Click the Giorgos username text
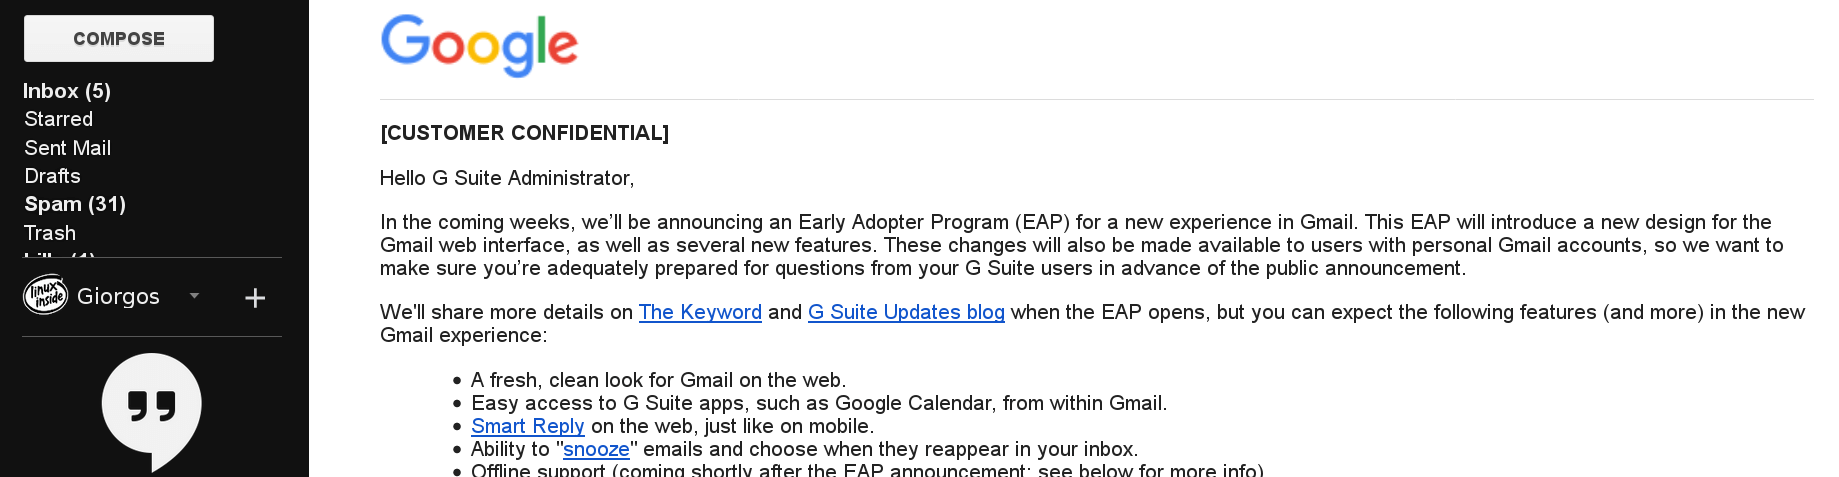1839x477 pixels. [118, 296]
